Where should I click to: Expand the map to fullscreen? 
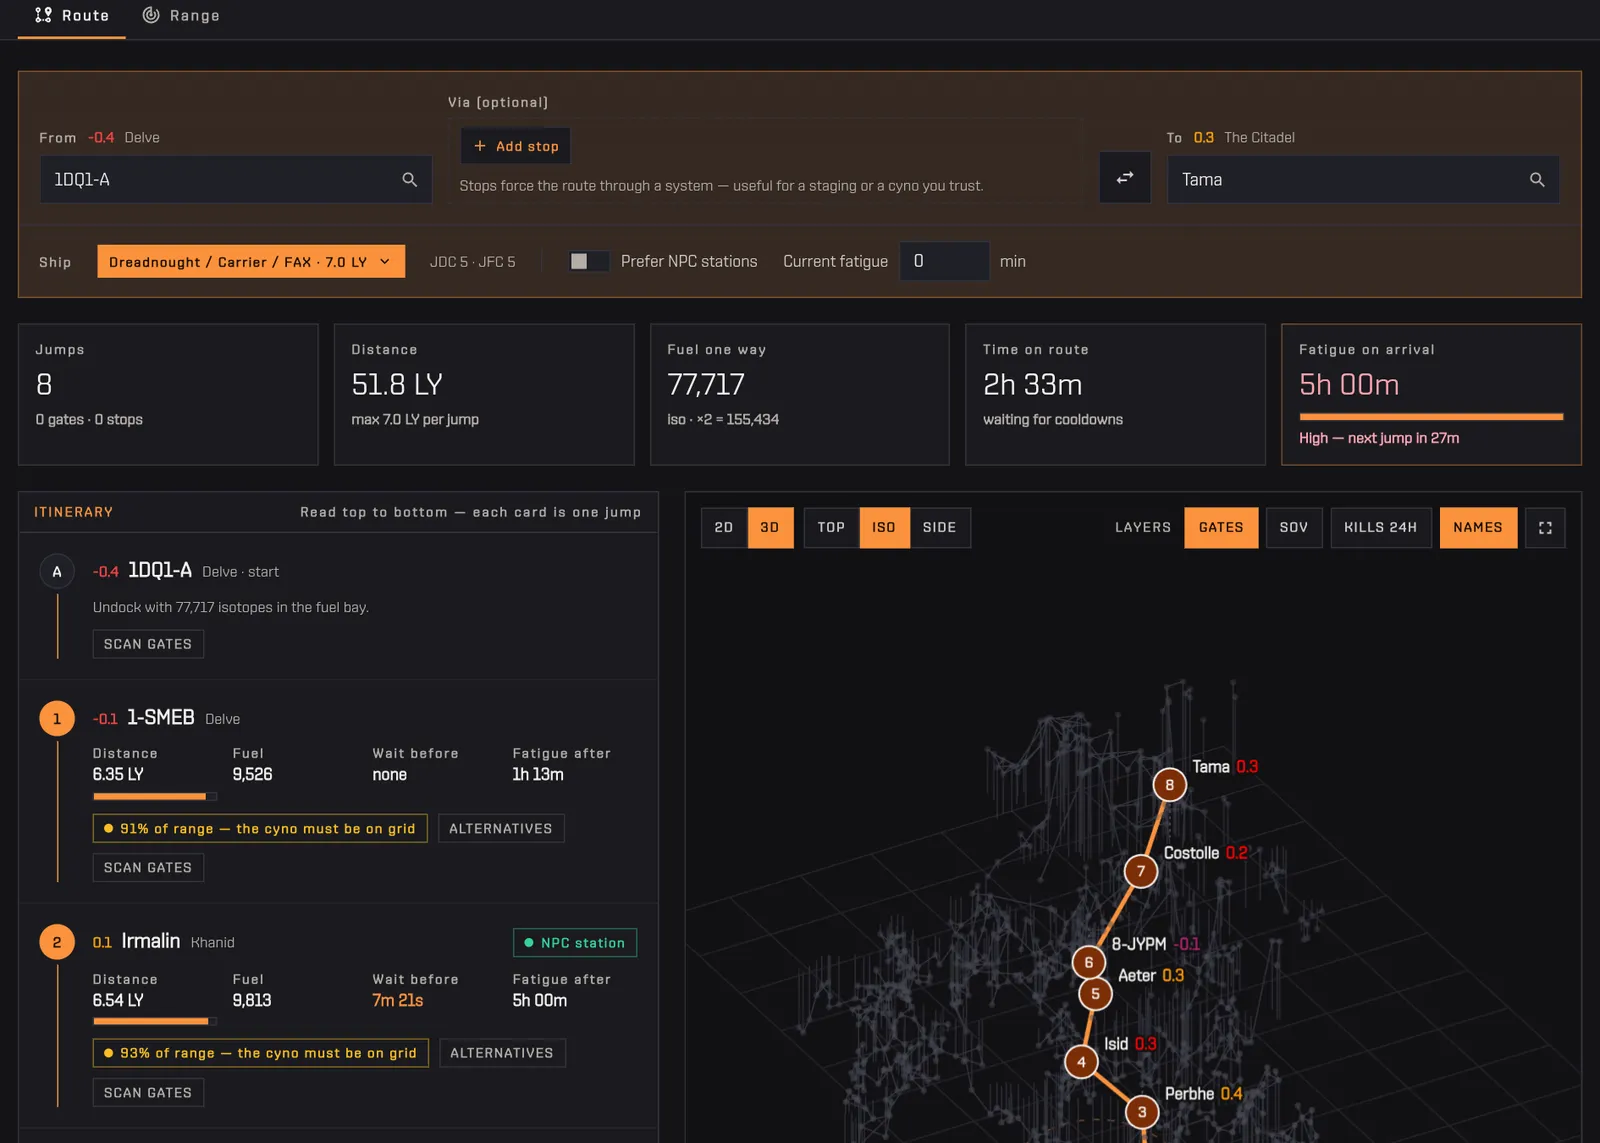1545,528
